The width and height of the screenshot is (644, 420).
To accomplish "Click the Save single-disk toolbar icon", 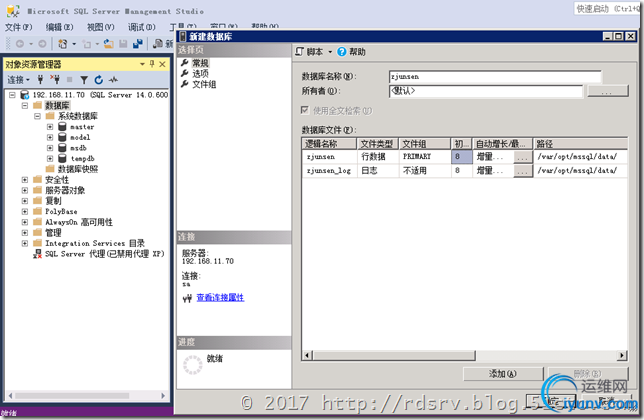I will 123,44.
